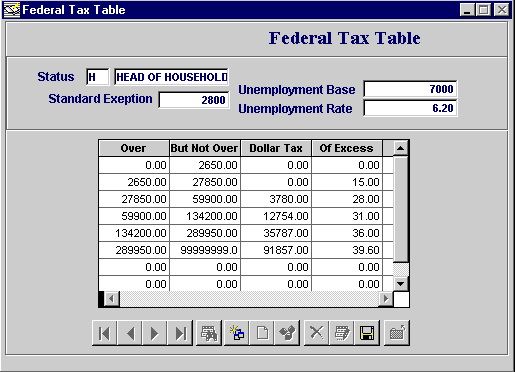Select But Not Over cell 27850.00
Image resolution: width=515 pixels, height=372 pixels.
[205, 182]
